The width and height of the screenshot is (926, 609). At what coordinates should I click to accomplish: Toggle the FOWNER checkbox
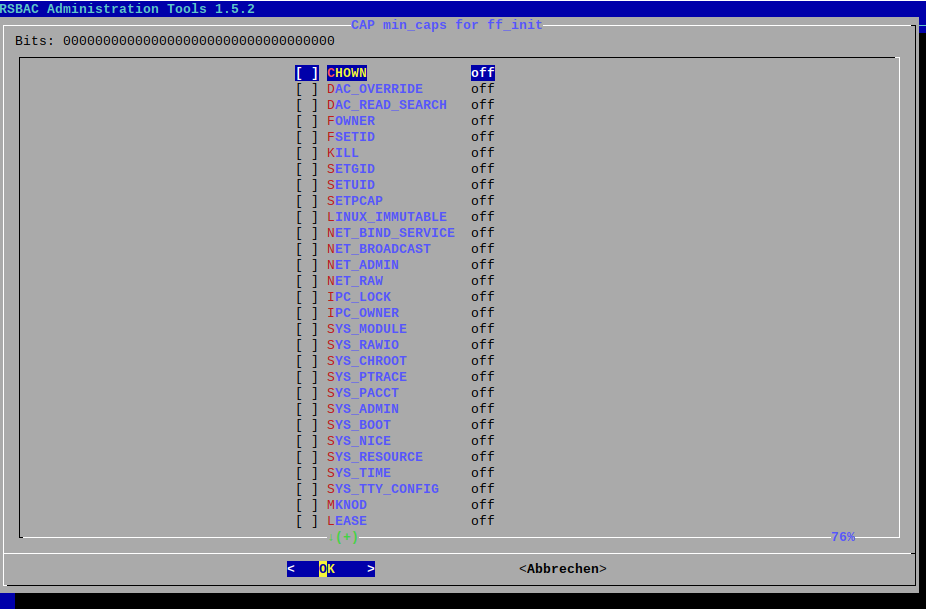point(307,121)
